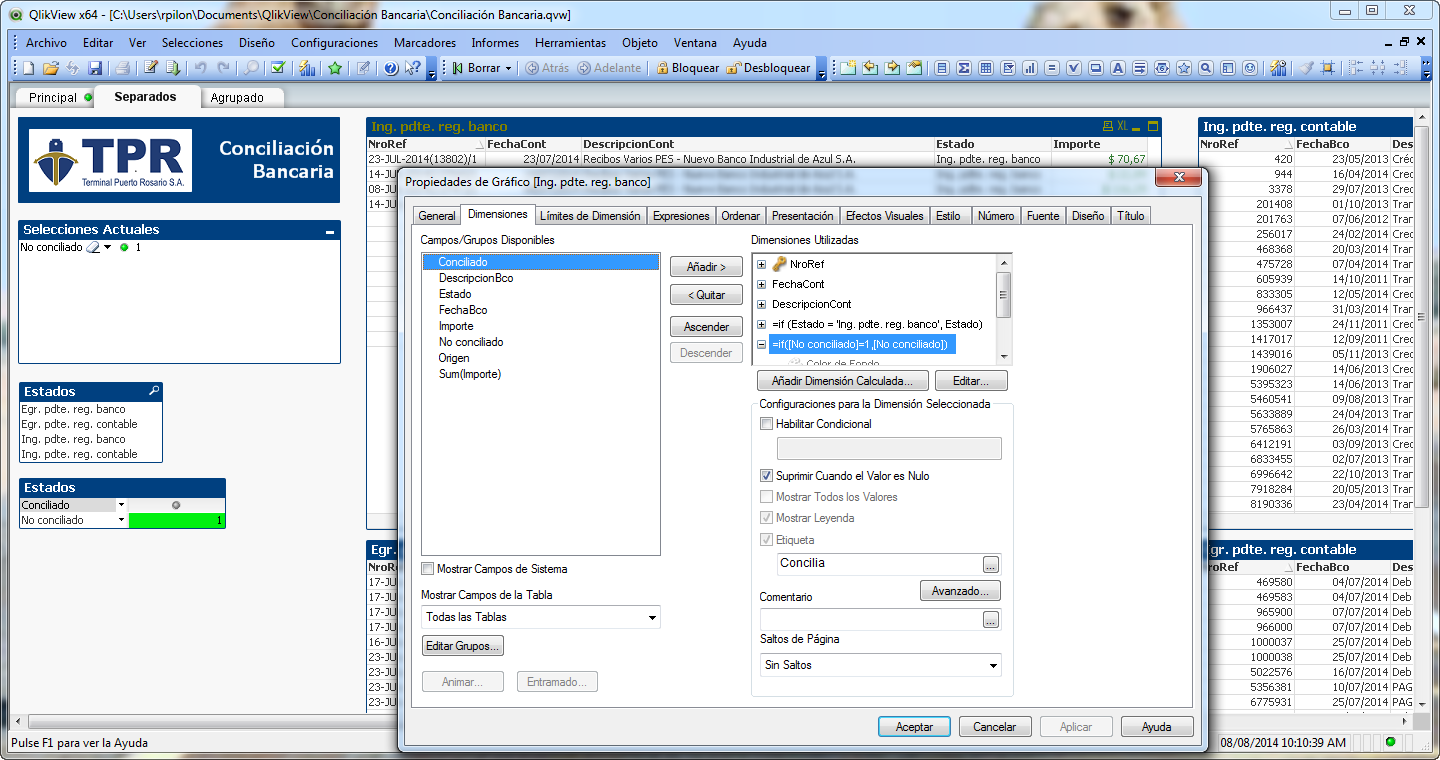Click green No conciliado selection bar

pyautogui.click(x=177, y=520)
